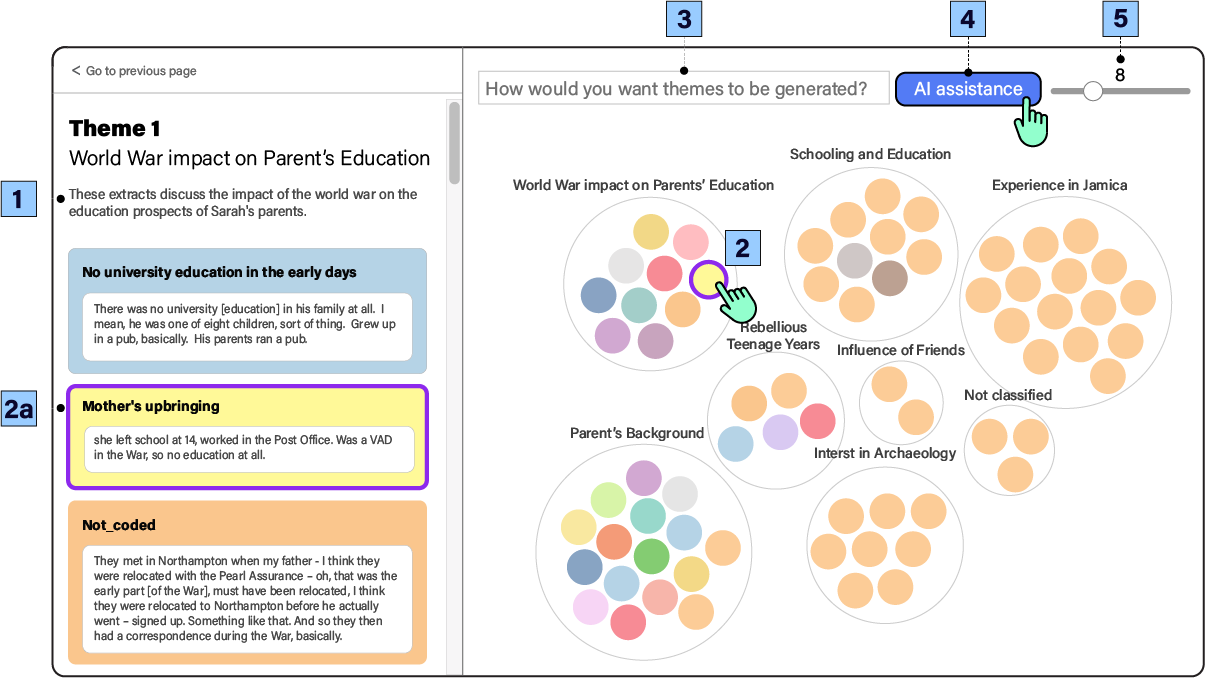Select the red bubble in Rebellious Teenage Years

[817, 421]
